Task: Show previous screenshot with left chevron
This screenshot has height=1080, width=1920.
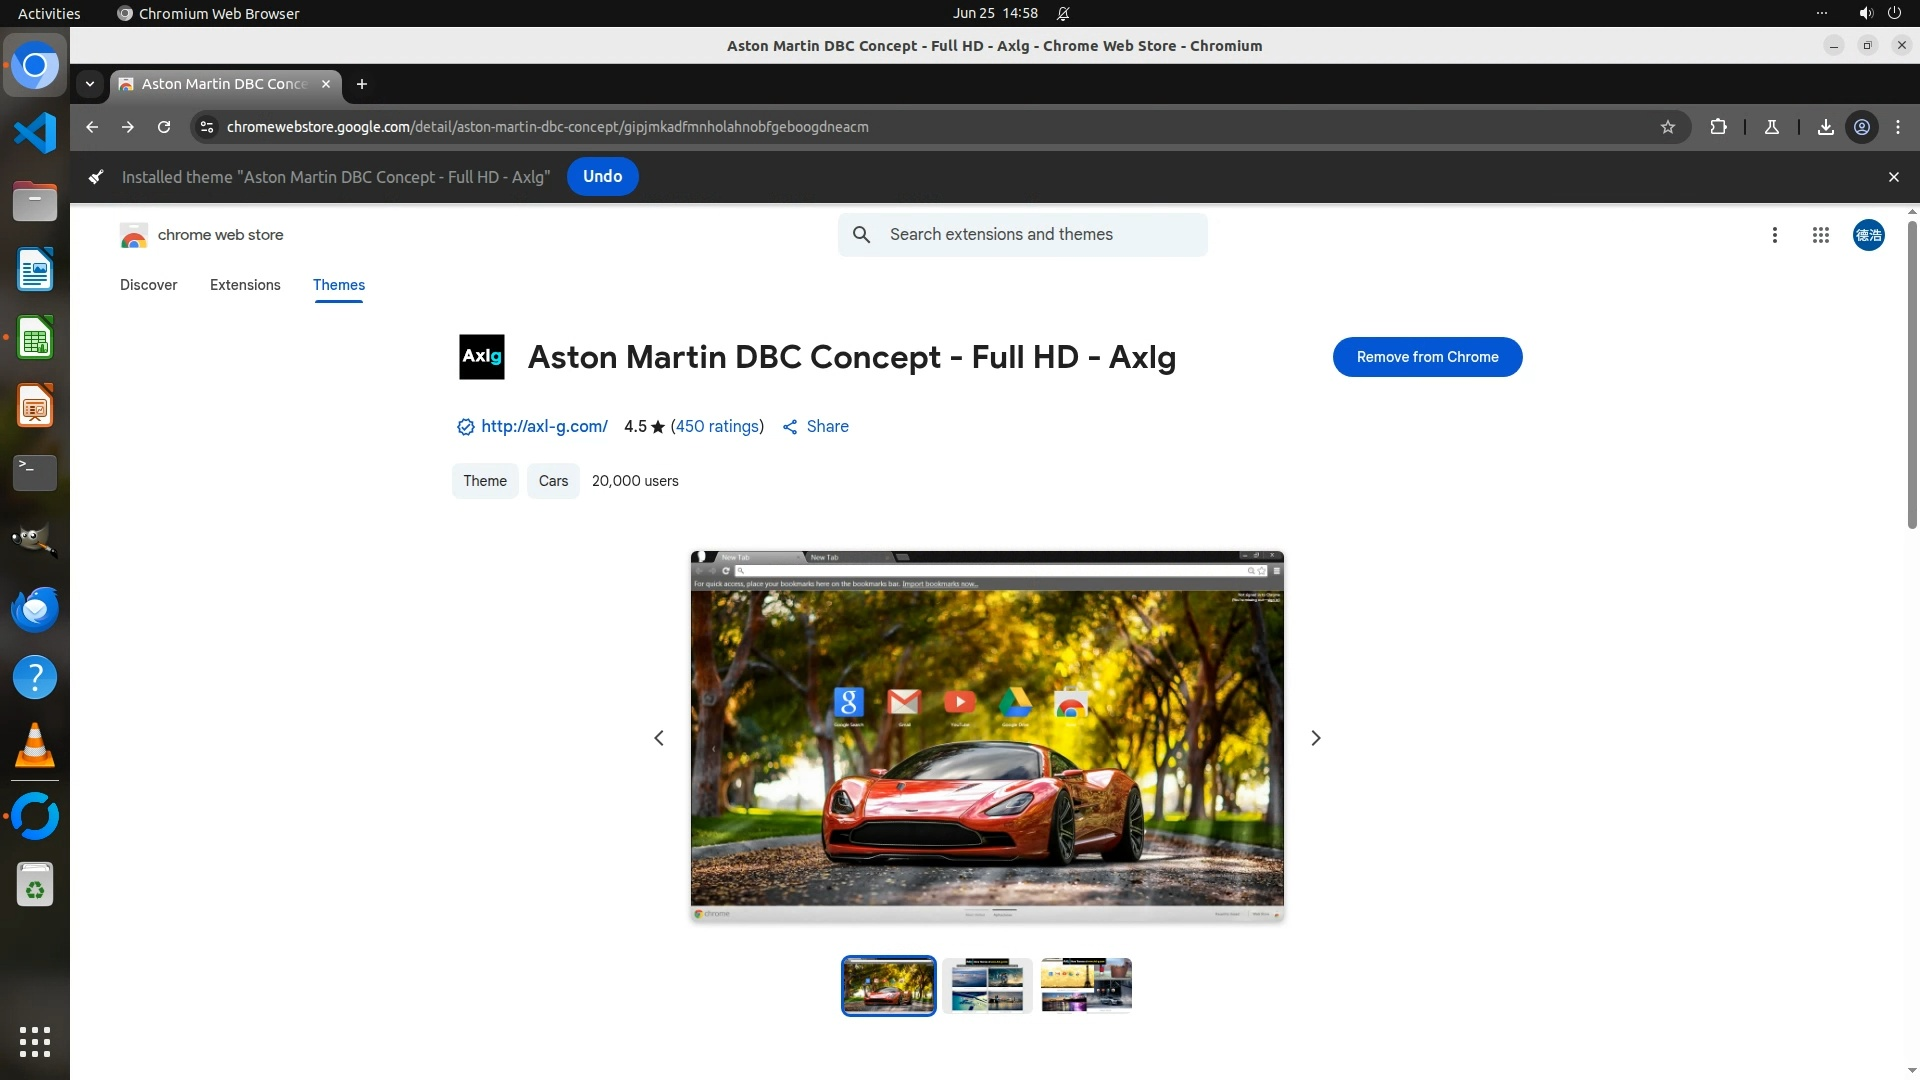Action: point(659,738)
